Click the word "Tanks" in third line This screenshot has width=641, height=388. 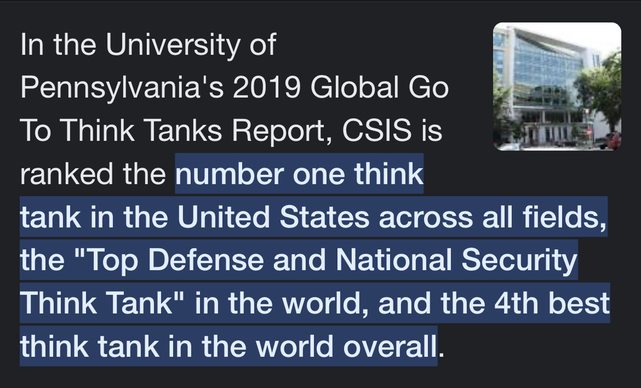tap(183, 130)
